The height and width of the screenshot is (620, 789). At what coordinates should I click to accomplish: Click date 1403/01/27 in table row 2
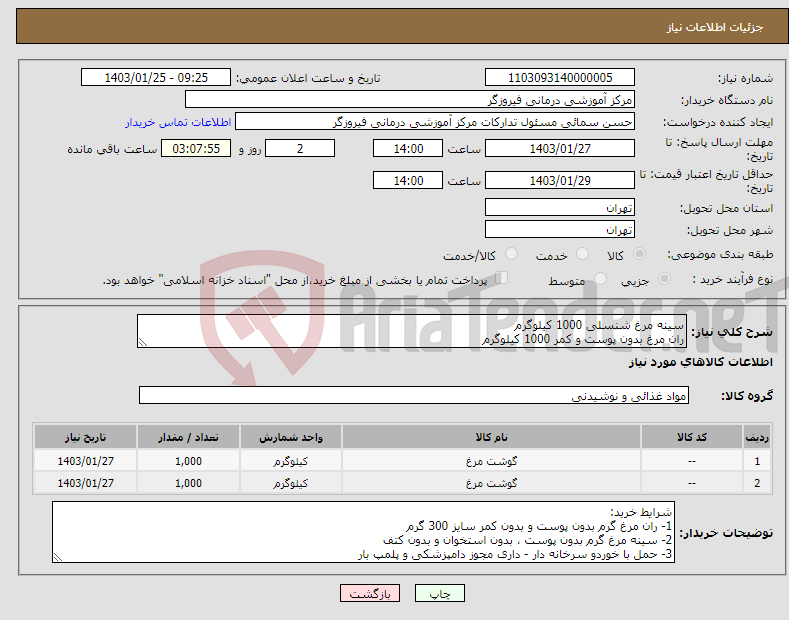pos(86,483)
